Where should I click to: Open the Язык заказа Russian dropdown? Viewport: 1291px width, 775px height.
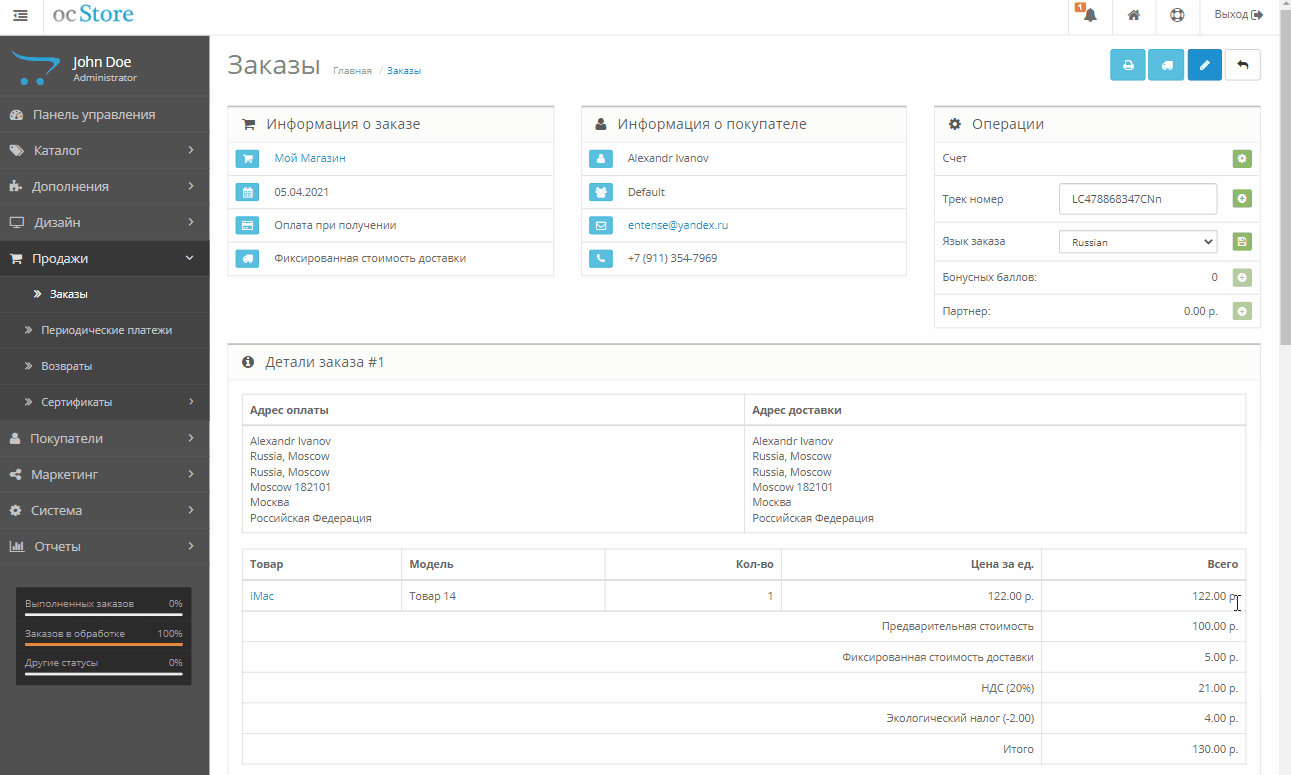[x=1137, y=242]
